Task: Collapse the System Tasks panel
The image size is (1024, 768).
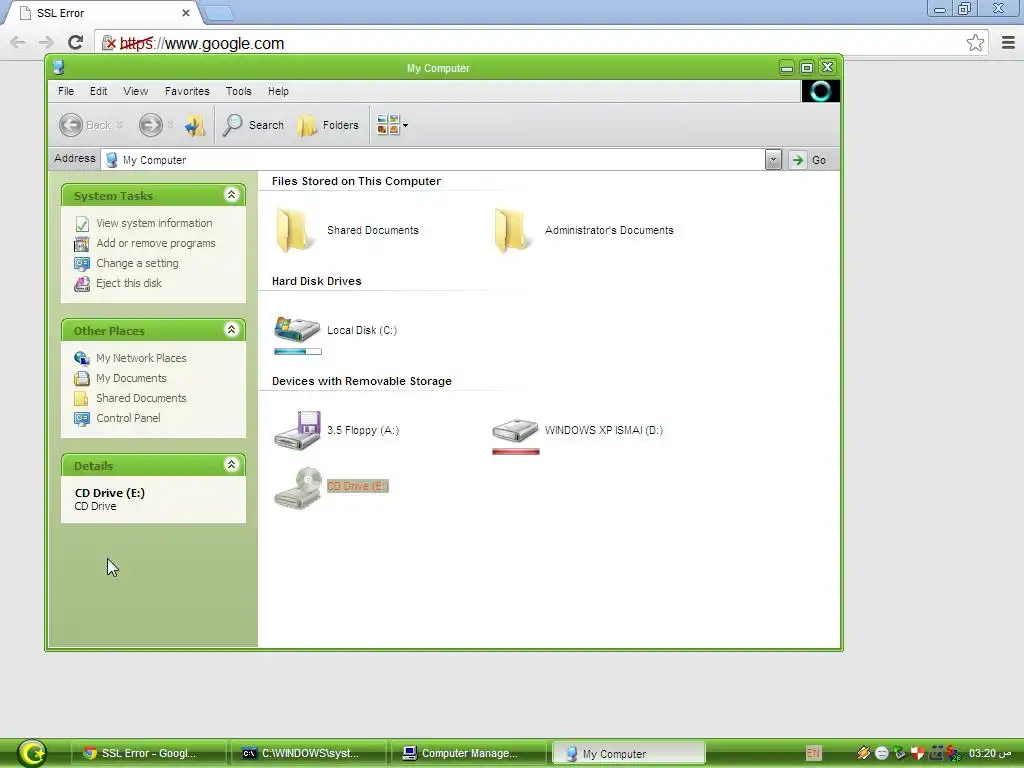Action: click(231, 195)
